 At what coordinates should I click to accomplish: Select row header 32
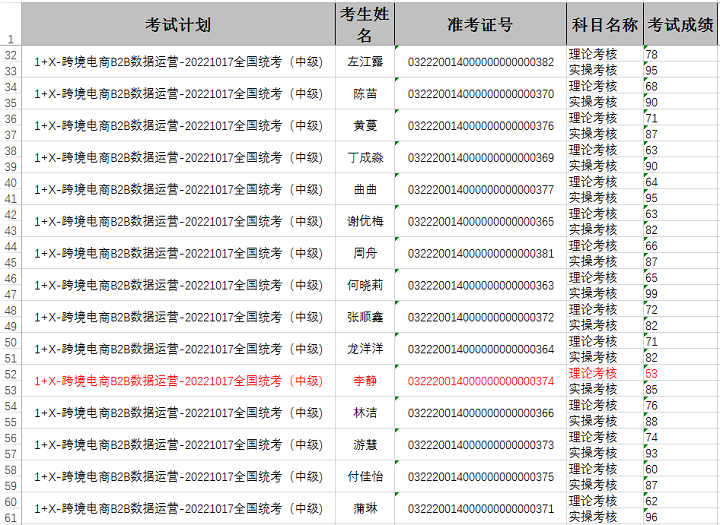tap(11, 55)
